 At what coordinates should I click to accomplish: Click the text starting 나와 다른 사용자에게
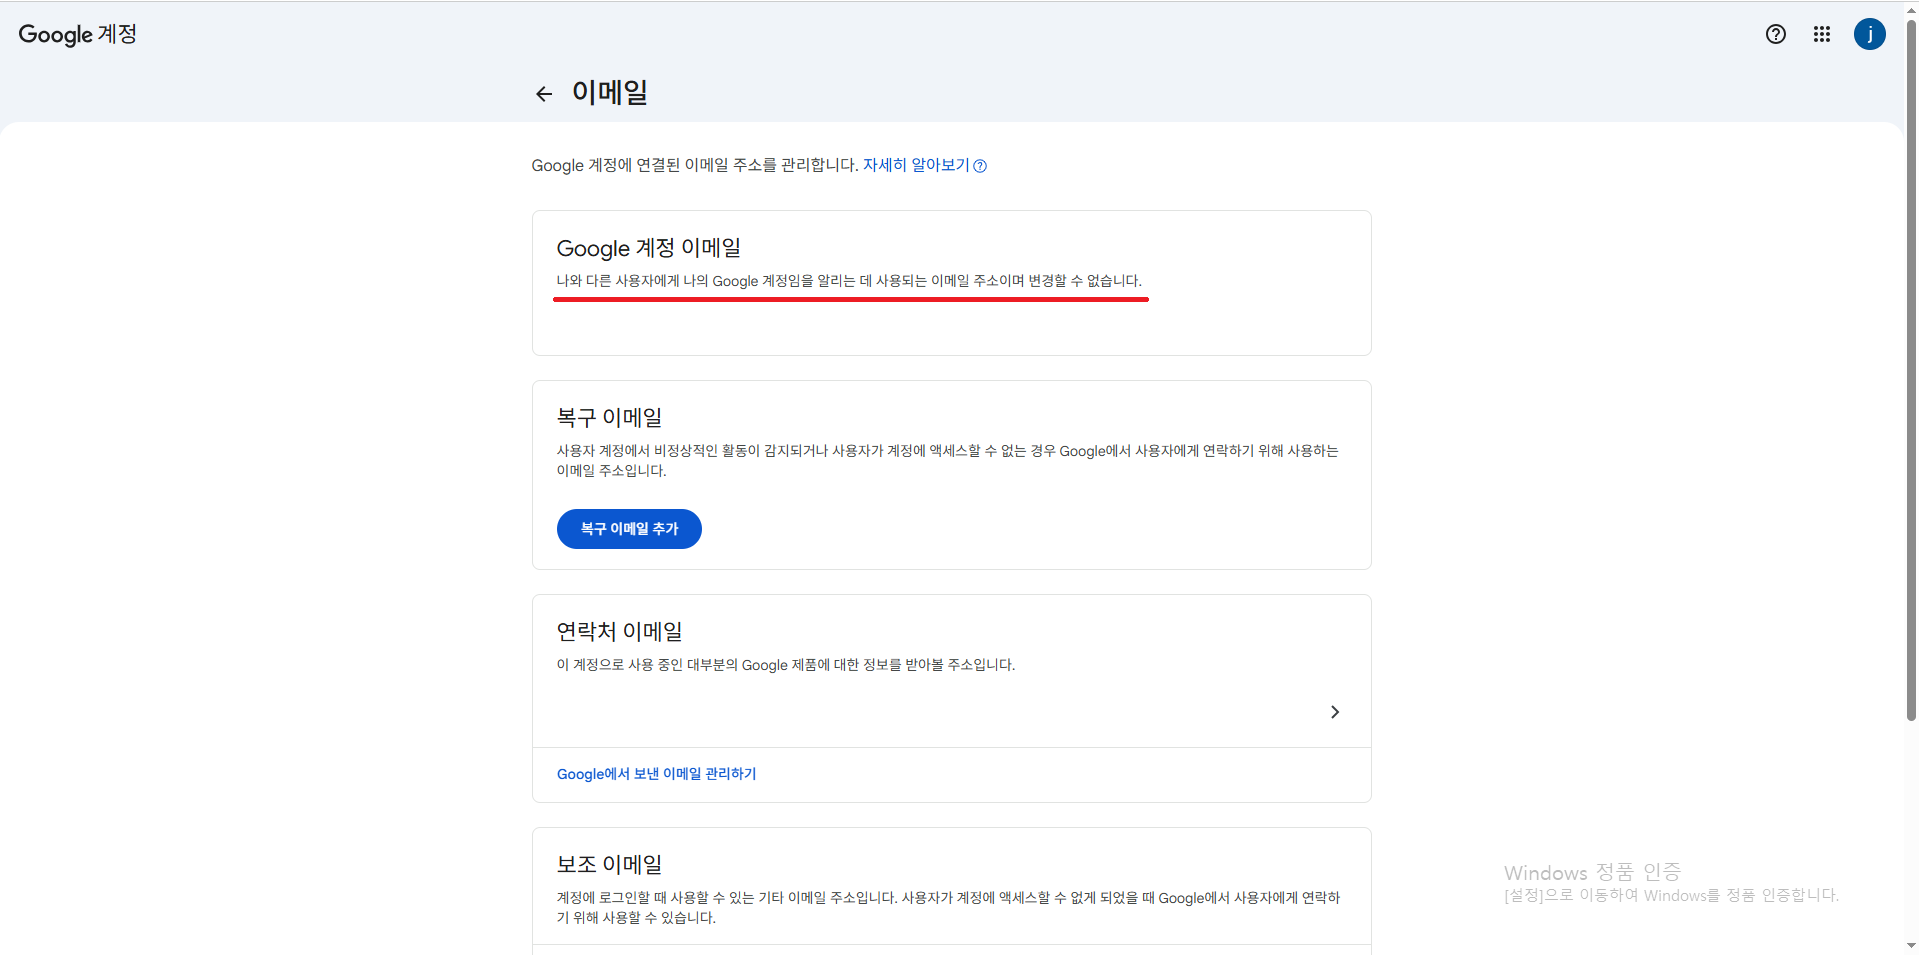pyautogui.click(x=849, y=281)
